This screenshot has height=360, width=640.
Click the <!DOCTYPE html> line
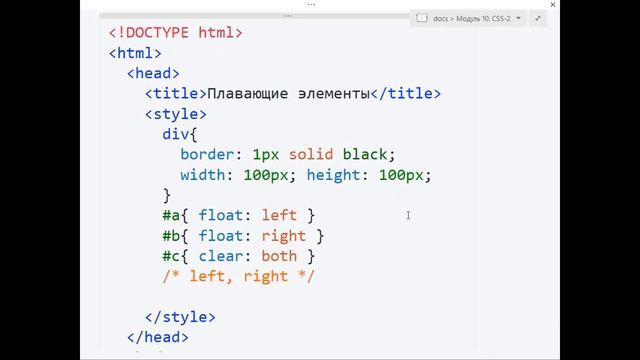pyautogui.click(x=176, y=33)
